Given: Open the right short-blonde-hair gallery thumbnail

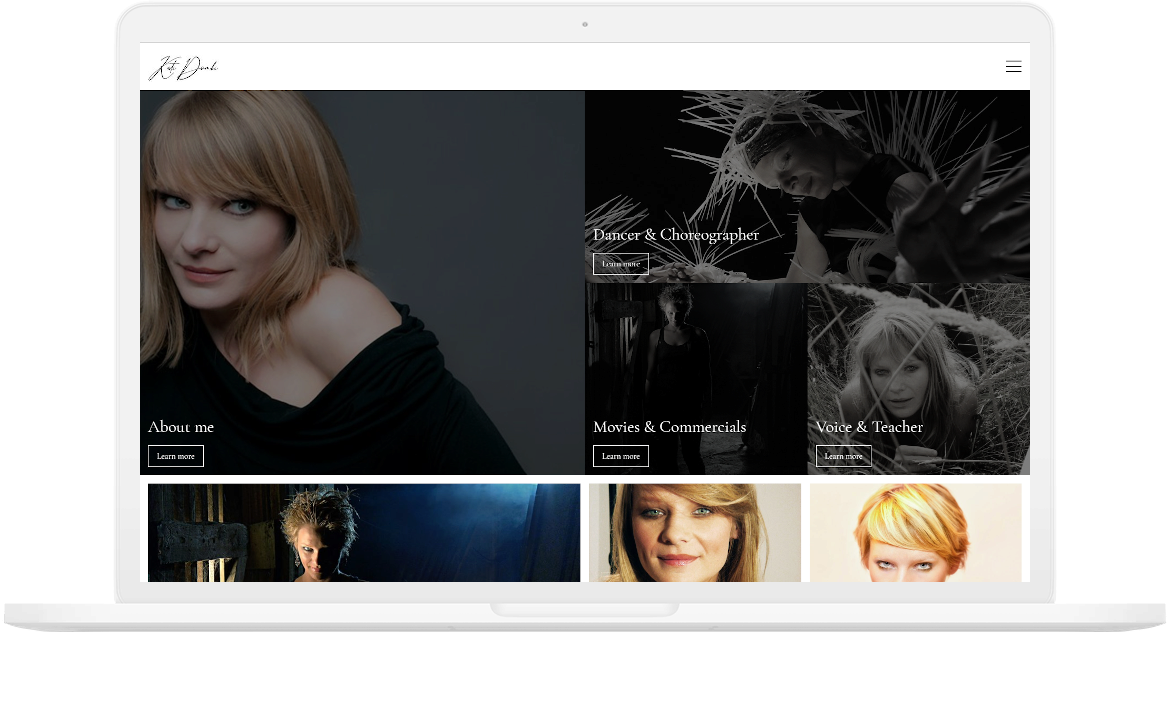Looking at the screenshot, I should tap(916, 532).
